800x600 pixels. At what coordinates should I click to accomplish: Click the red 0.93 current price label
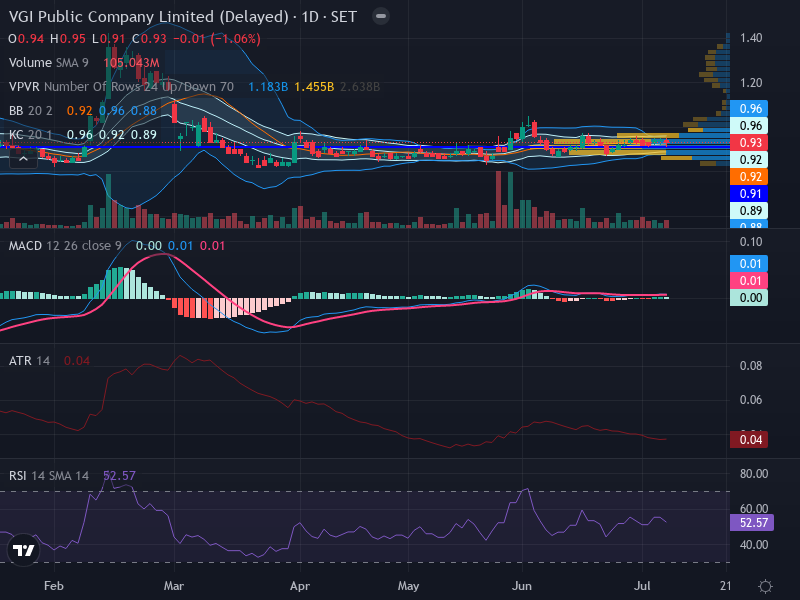pyautogui.click(x=749, y=143)
